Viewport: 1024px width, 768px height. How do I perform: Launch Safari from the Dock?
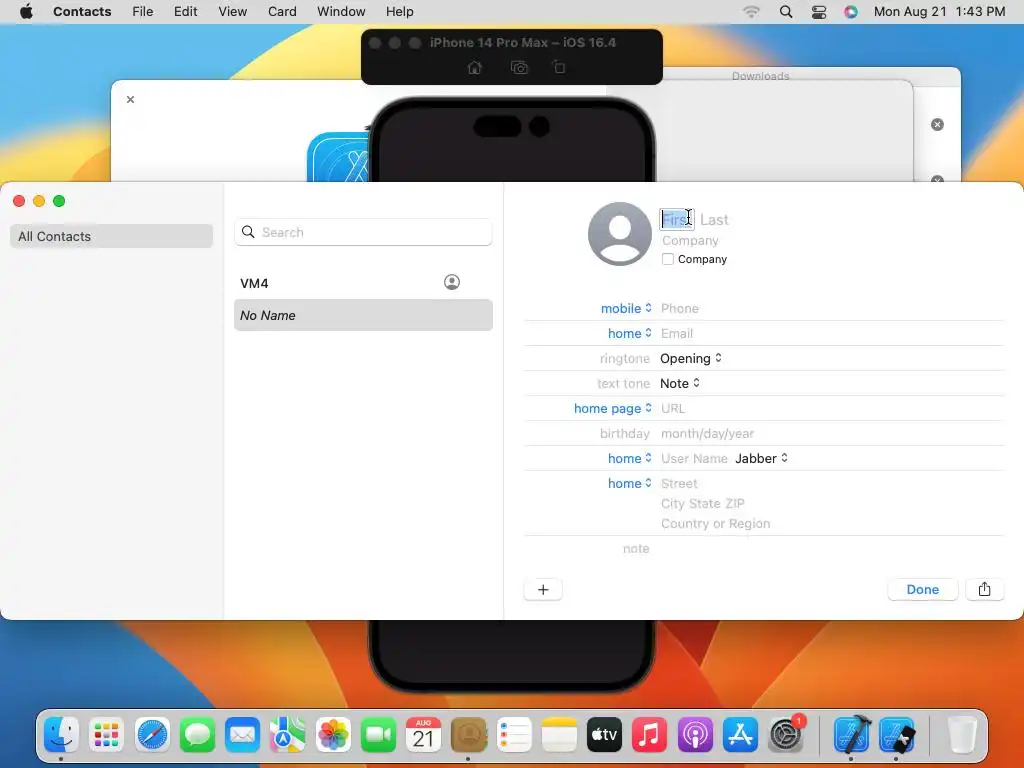pyautogui.click(x=152, y=735)
